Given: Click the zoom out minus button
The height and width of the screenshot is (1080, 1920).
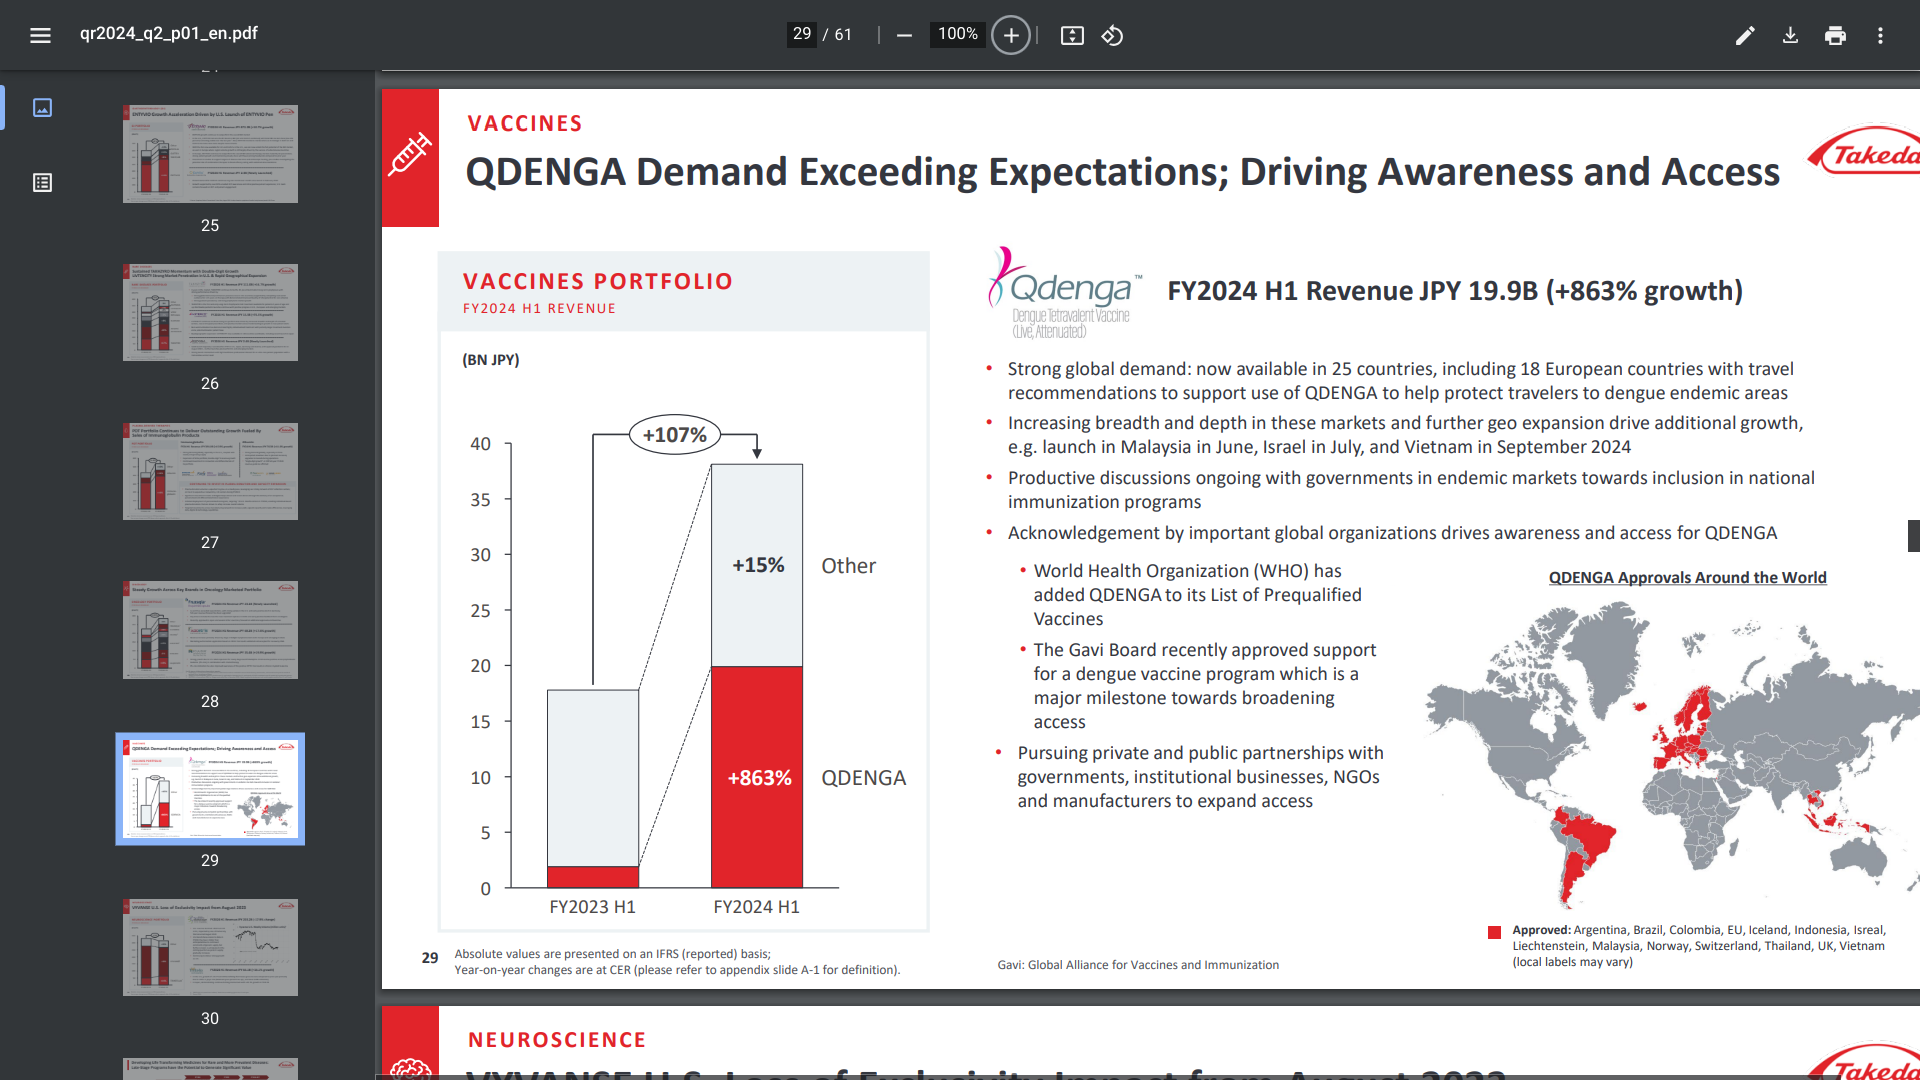Looking at the screenshot, I should 904,35.
